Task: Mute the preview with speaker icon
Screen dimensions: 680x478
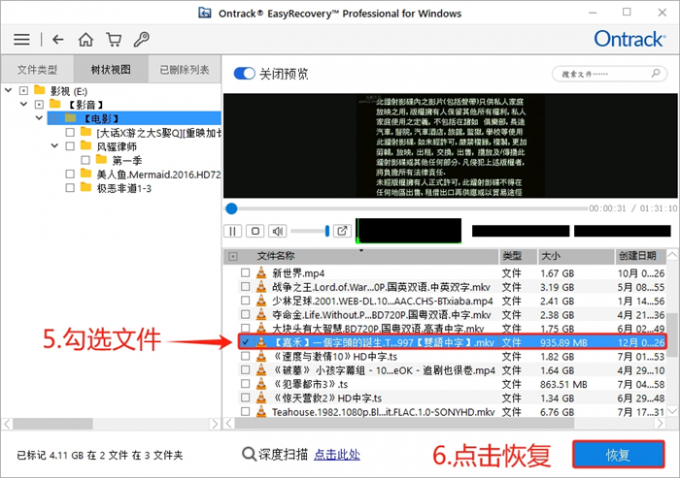Action: [x=280, y=231]
